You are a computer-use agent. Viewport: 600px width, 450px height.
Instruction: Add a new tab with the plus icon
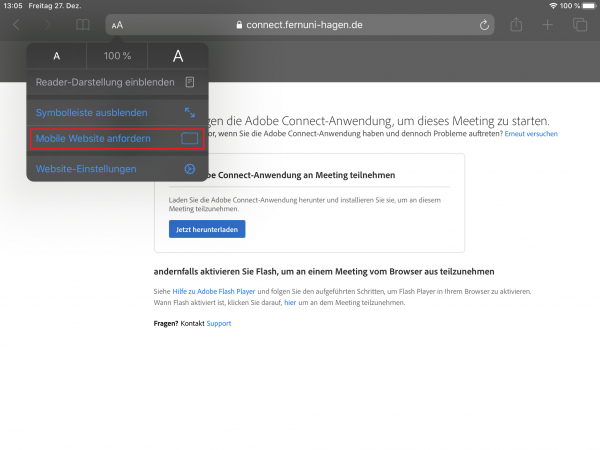pos(547,24)
